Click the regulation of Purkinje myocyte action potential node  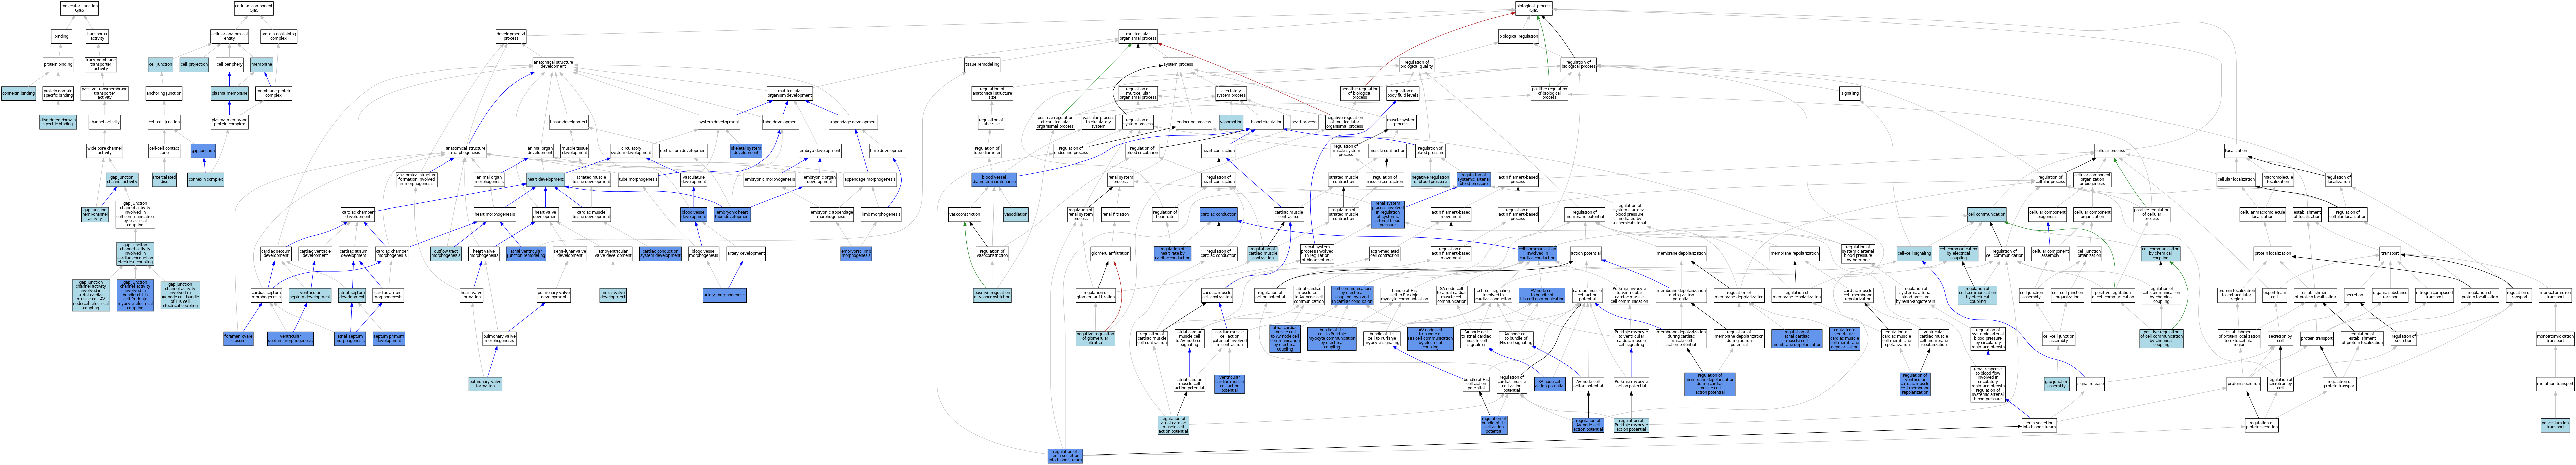(1631, 425)
